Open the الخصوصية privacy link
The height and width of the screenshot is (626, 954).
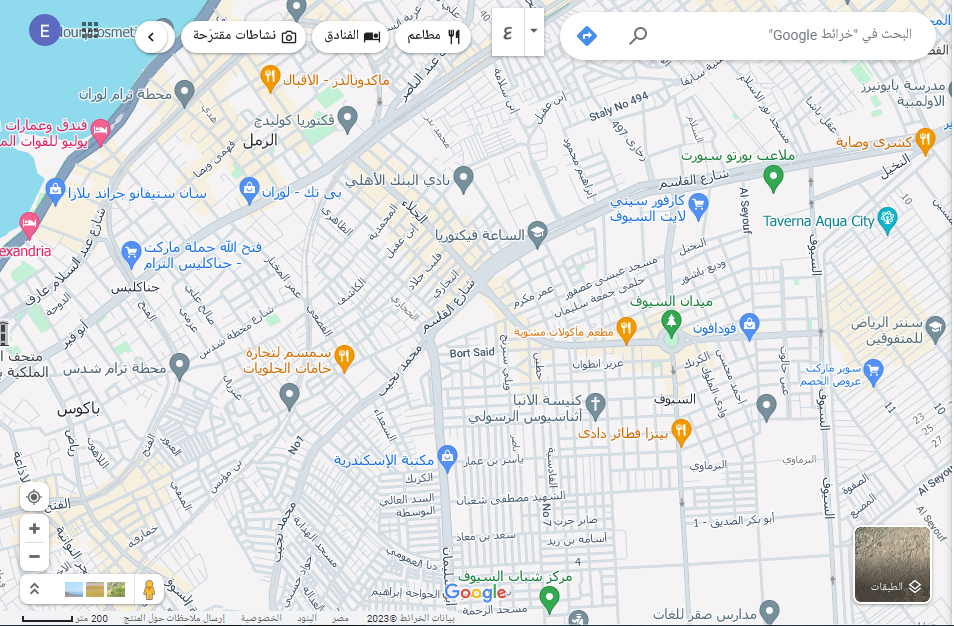(x=260, y=619)
